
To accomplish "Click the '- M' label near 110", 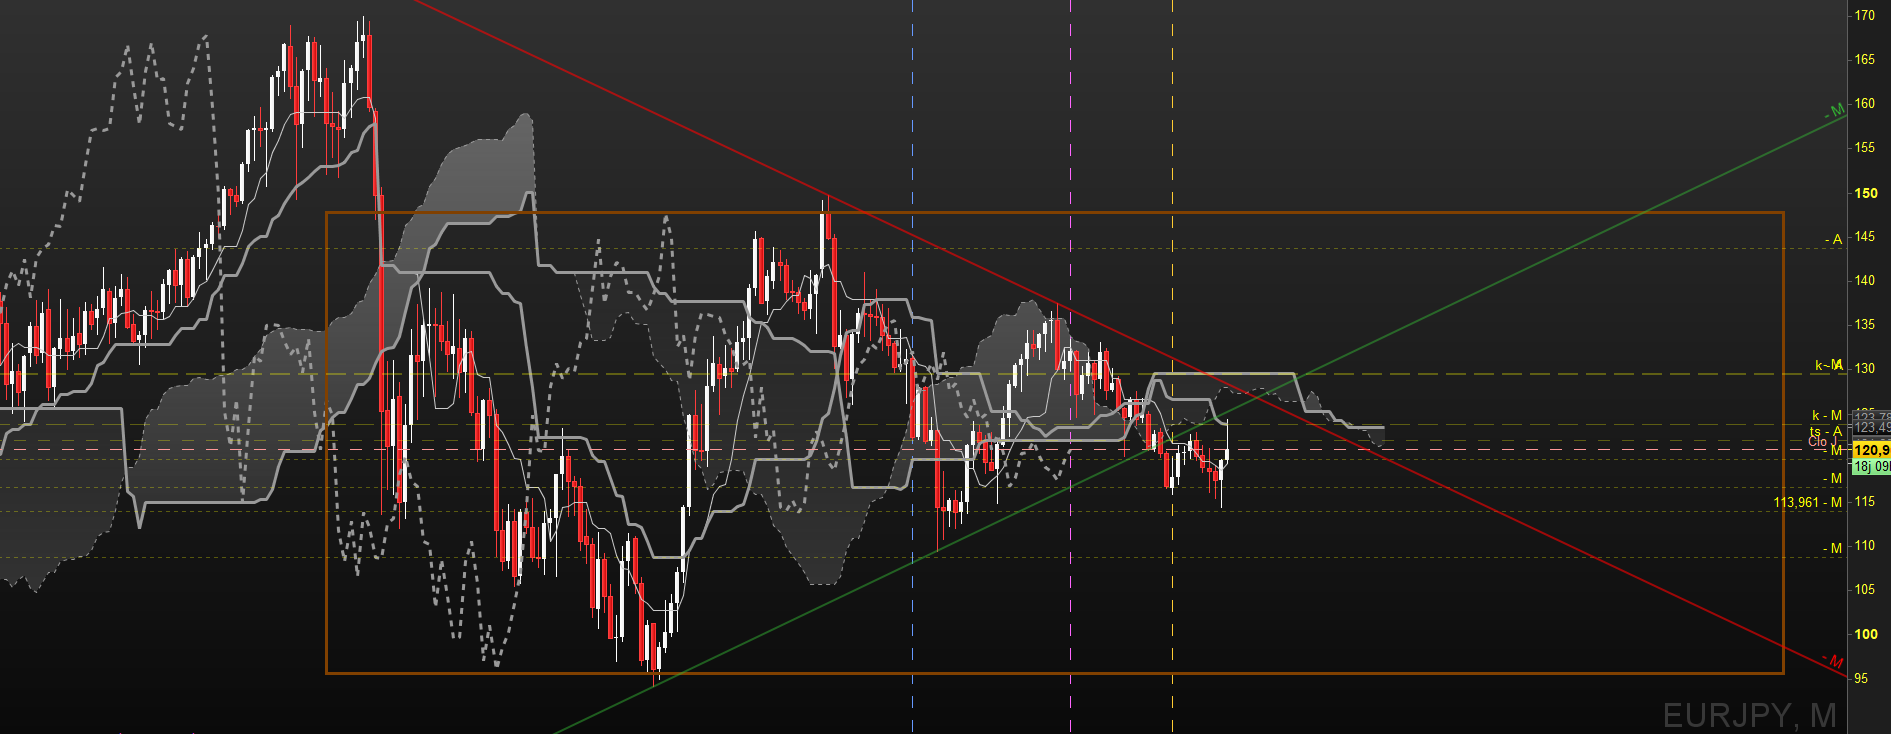I will (1832, 548).
